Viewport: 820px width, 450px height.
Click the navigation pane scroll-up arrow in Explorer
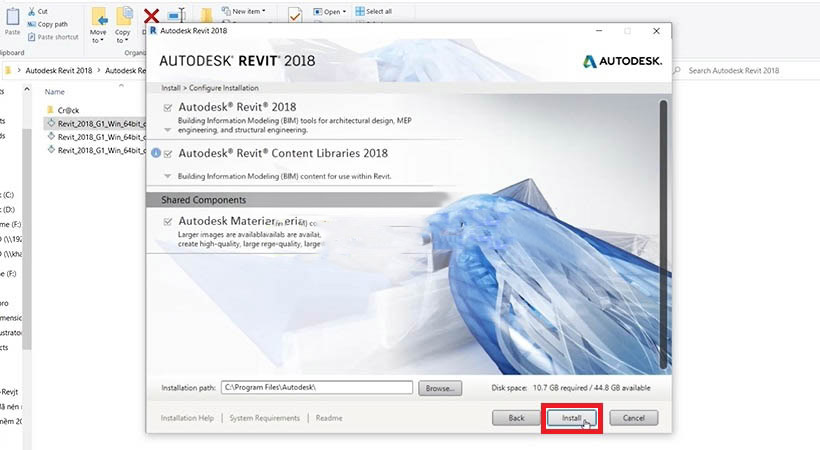pyautogui.click(x=27, y=90)
